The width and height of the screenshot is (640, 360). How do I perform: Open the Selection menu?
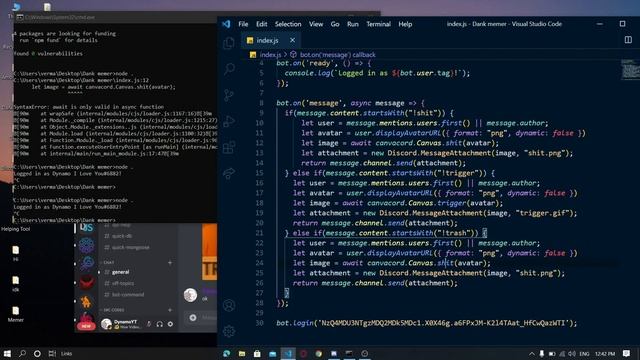(x=288, y=24)
